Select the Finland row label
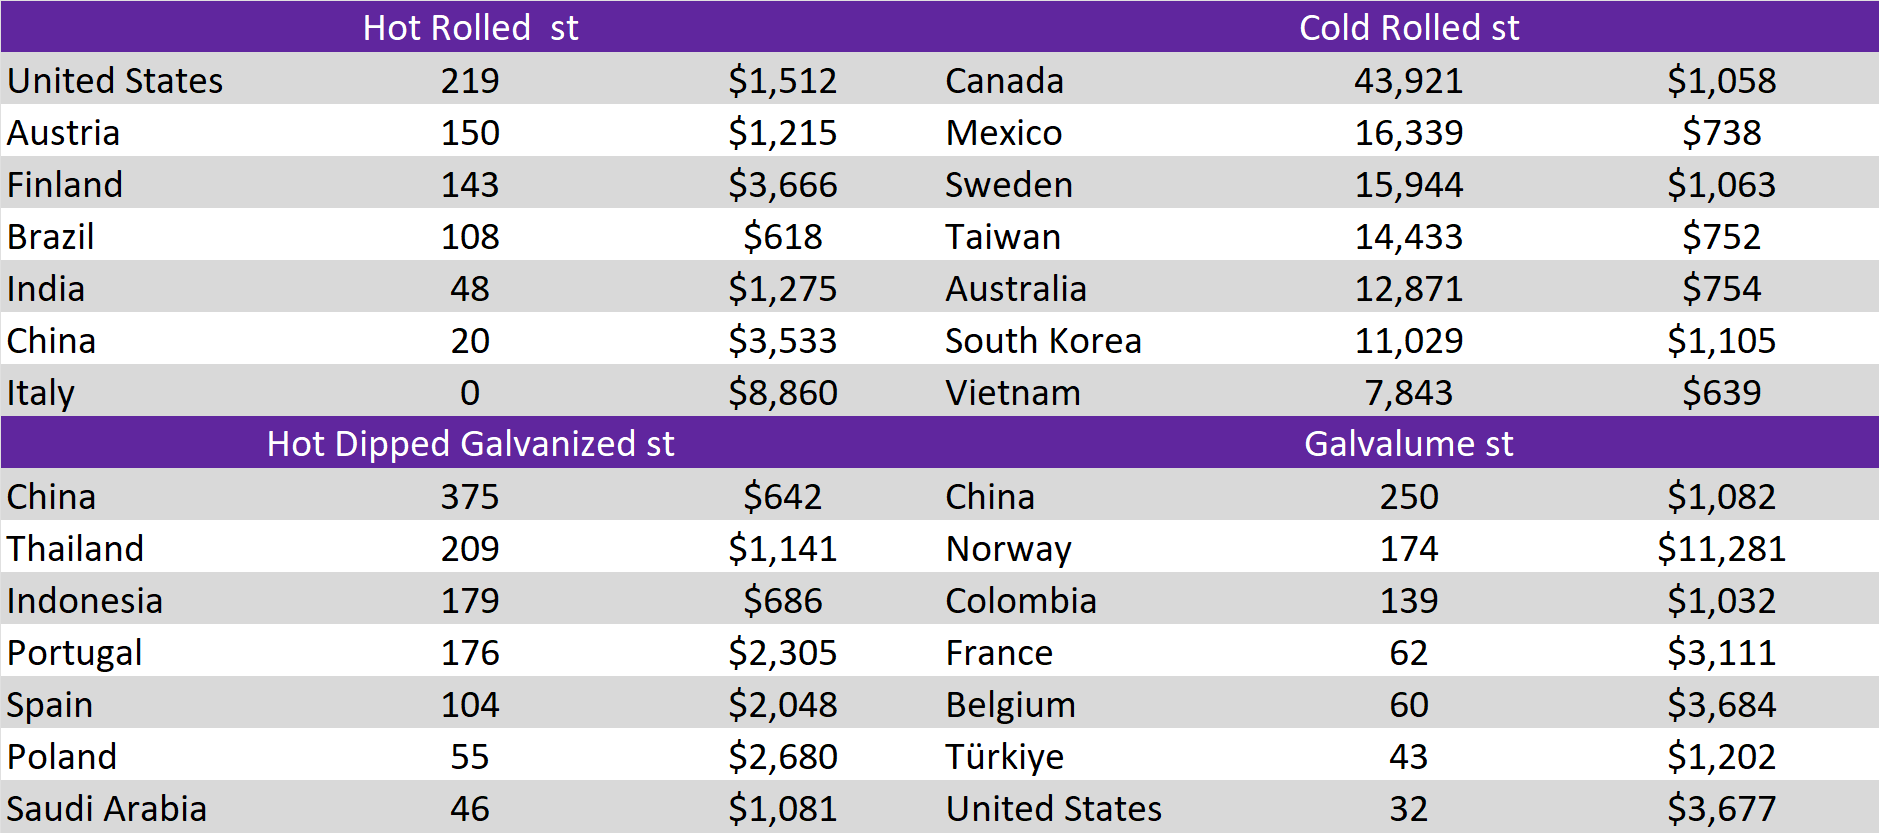 [x=65, y=184]
